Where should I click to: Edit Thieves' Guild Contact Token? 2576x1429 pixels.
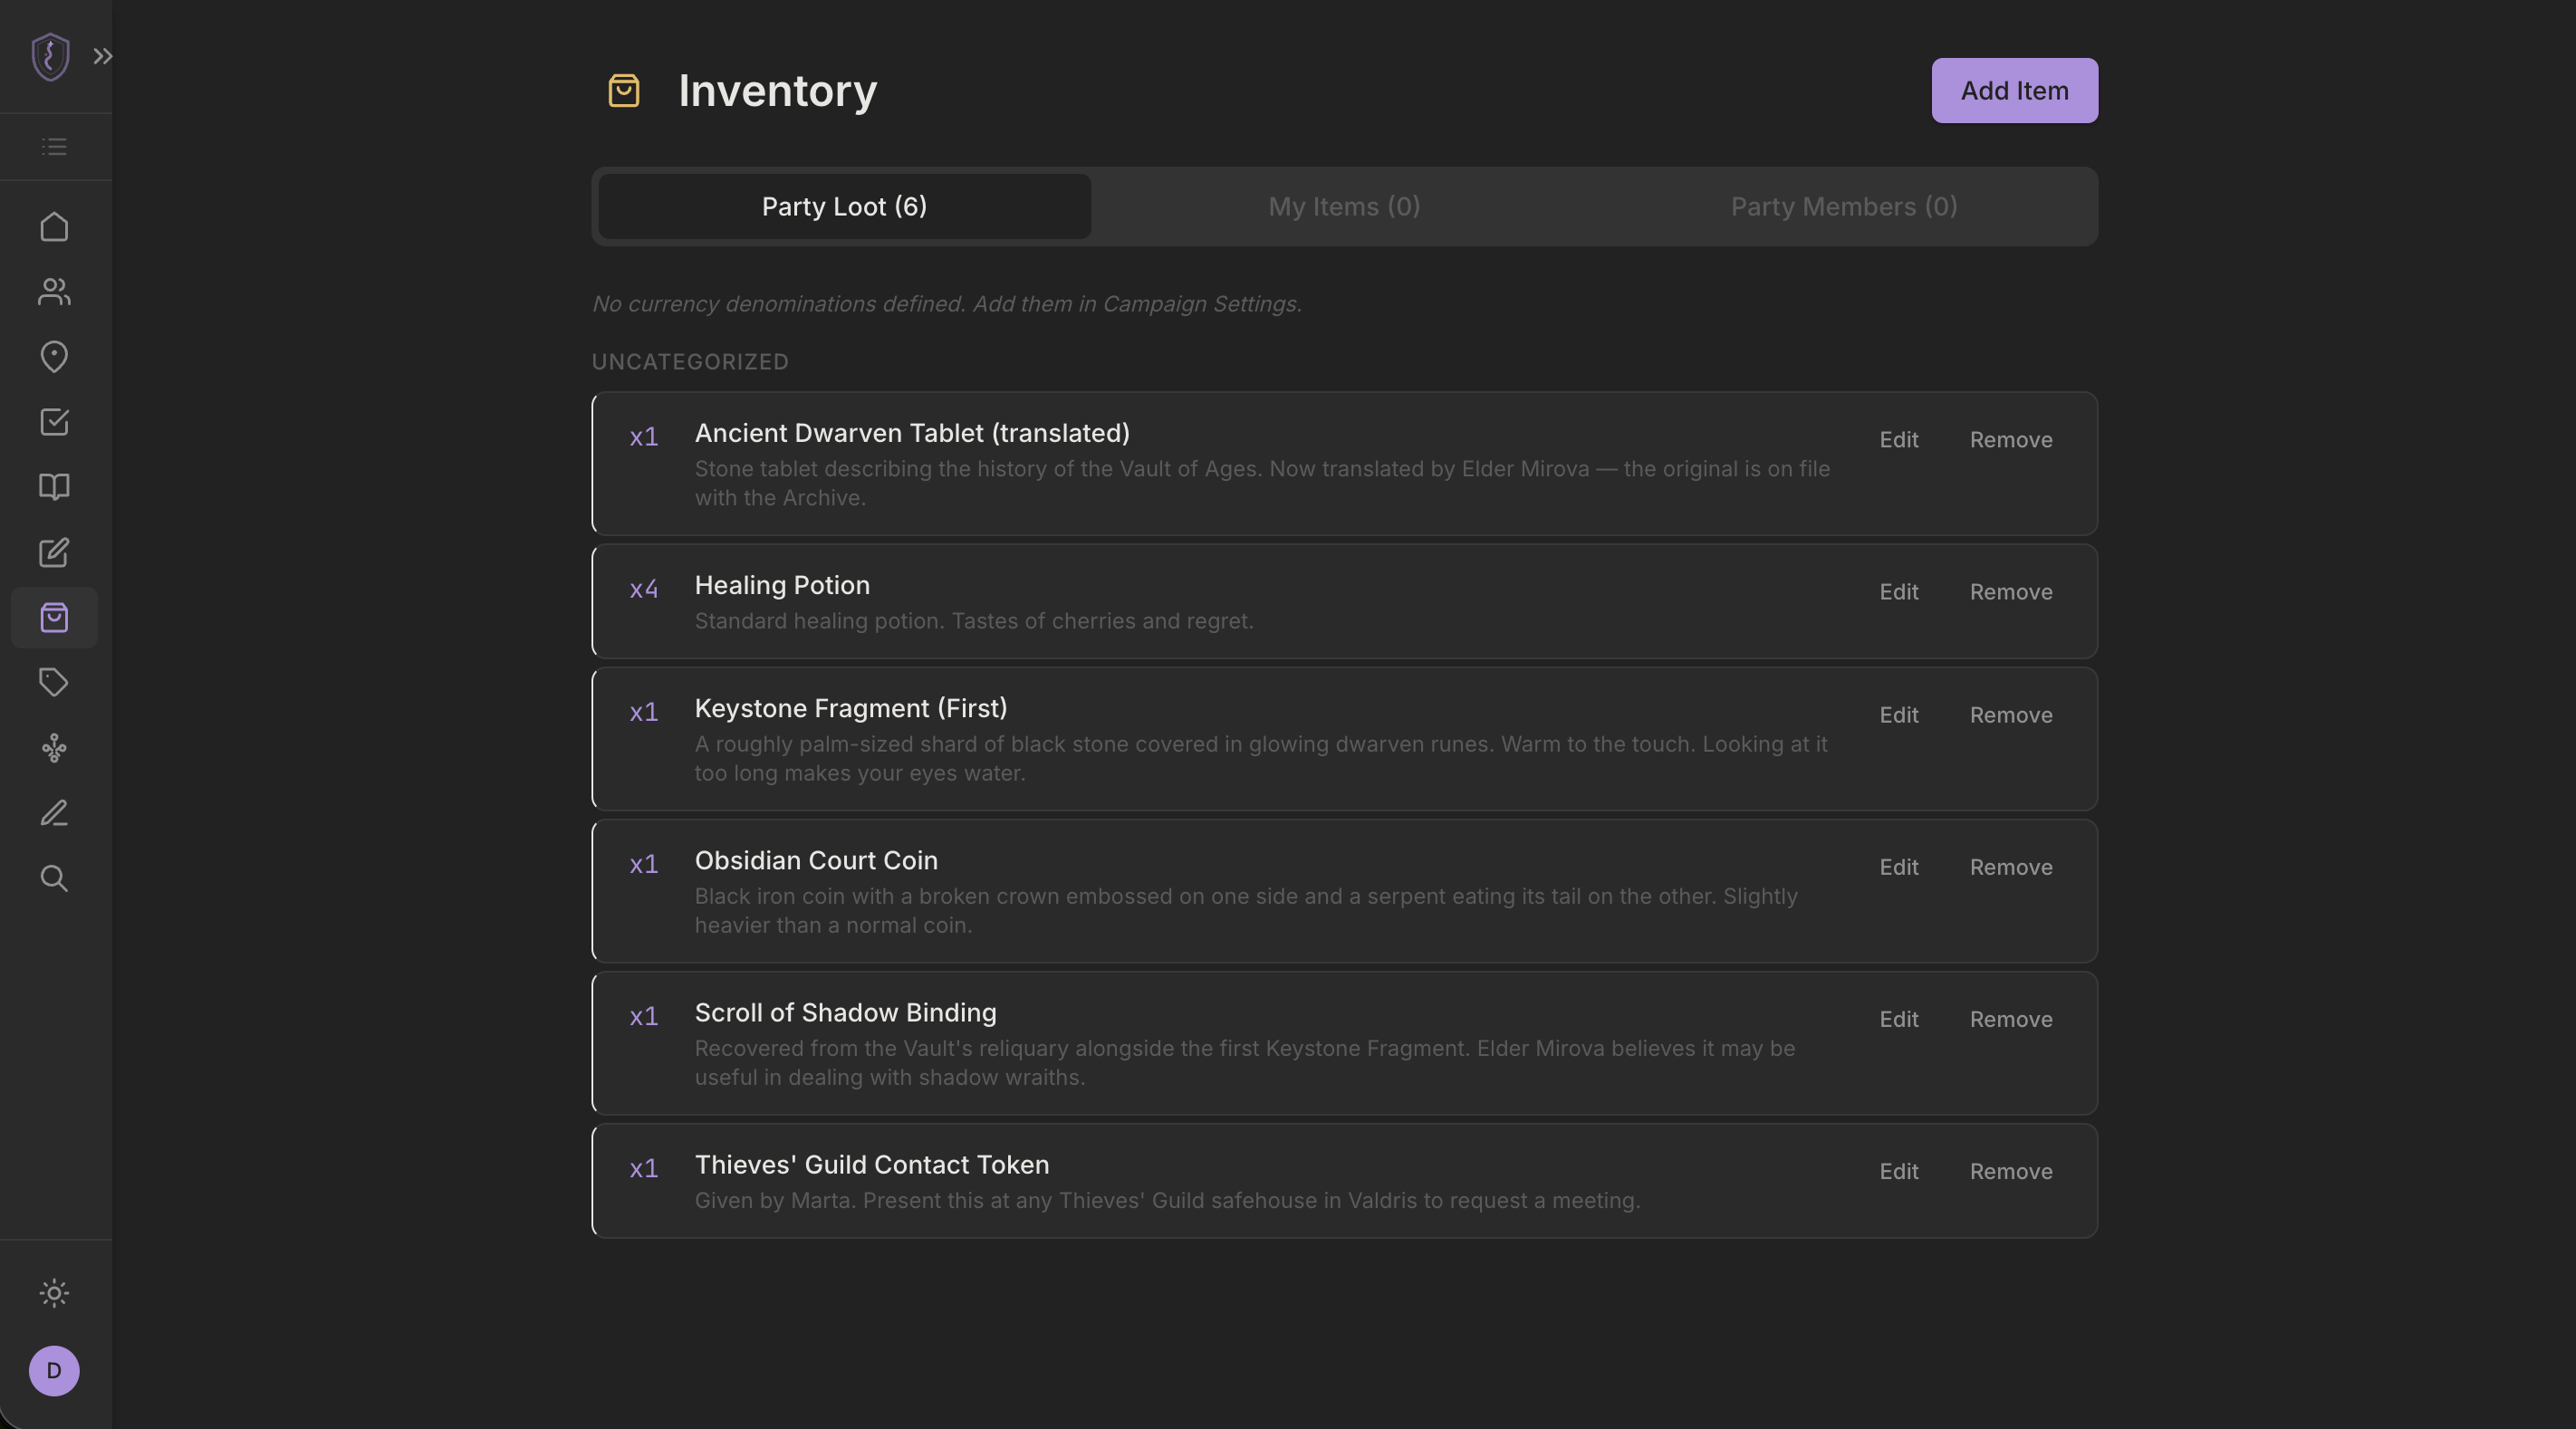tap(1898, 1171)
